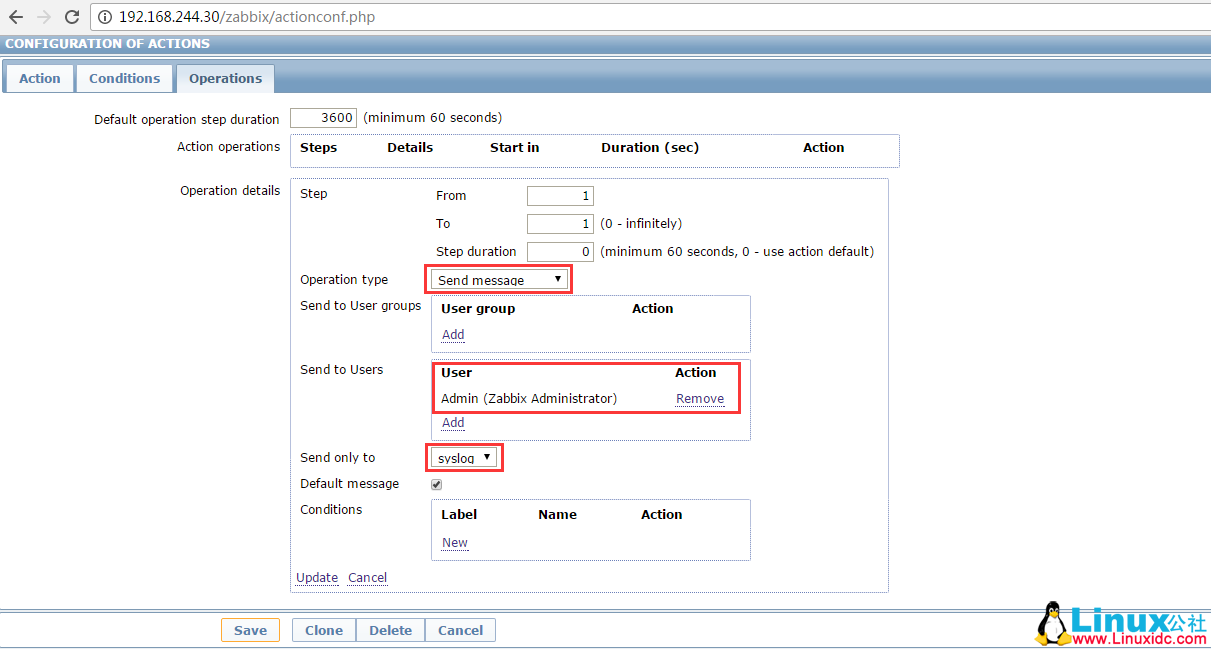The width and height of the screenshot is (1211, 649).
Task: Remove Admin from Send to Users
Action: pyautogui.click(x=700, y=398)
